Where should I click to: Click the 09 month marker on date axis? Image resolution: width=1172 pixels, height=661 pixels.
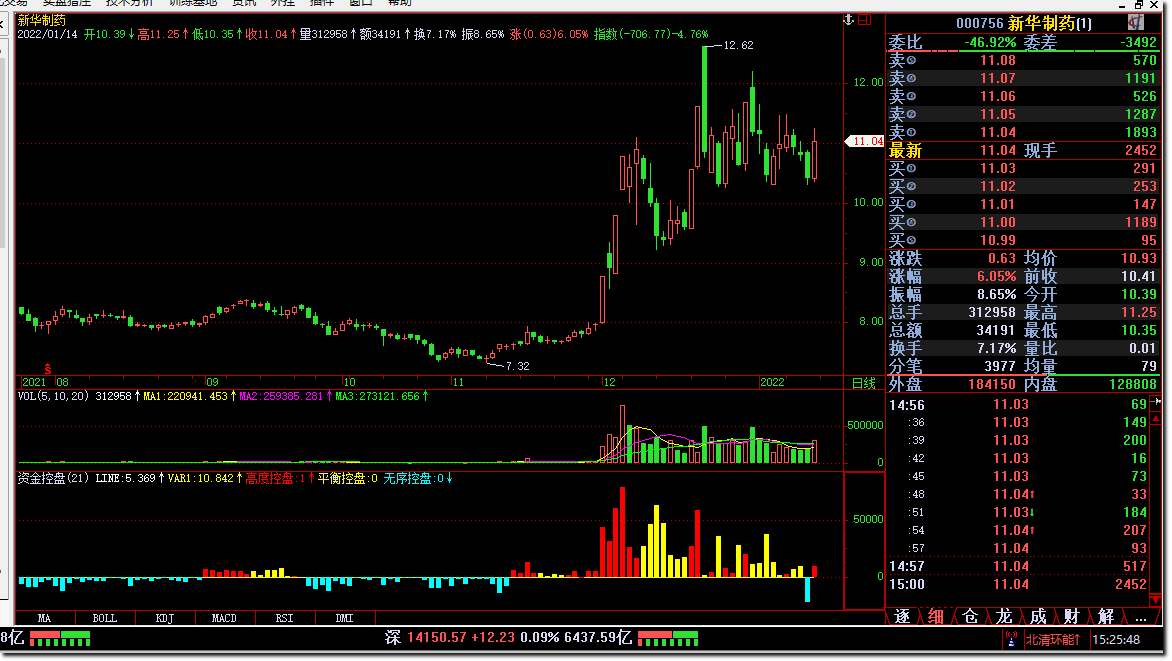click(x=212, y=382)
